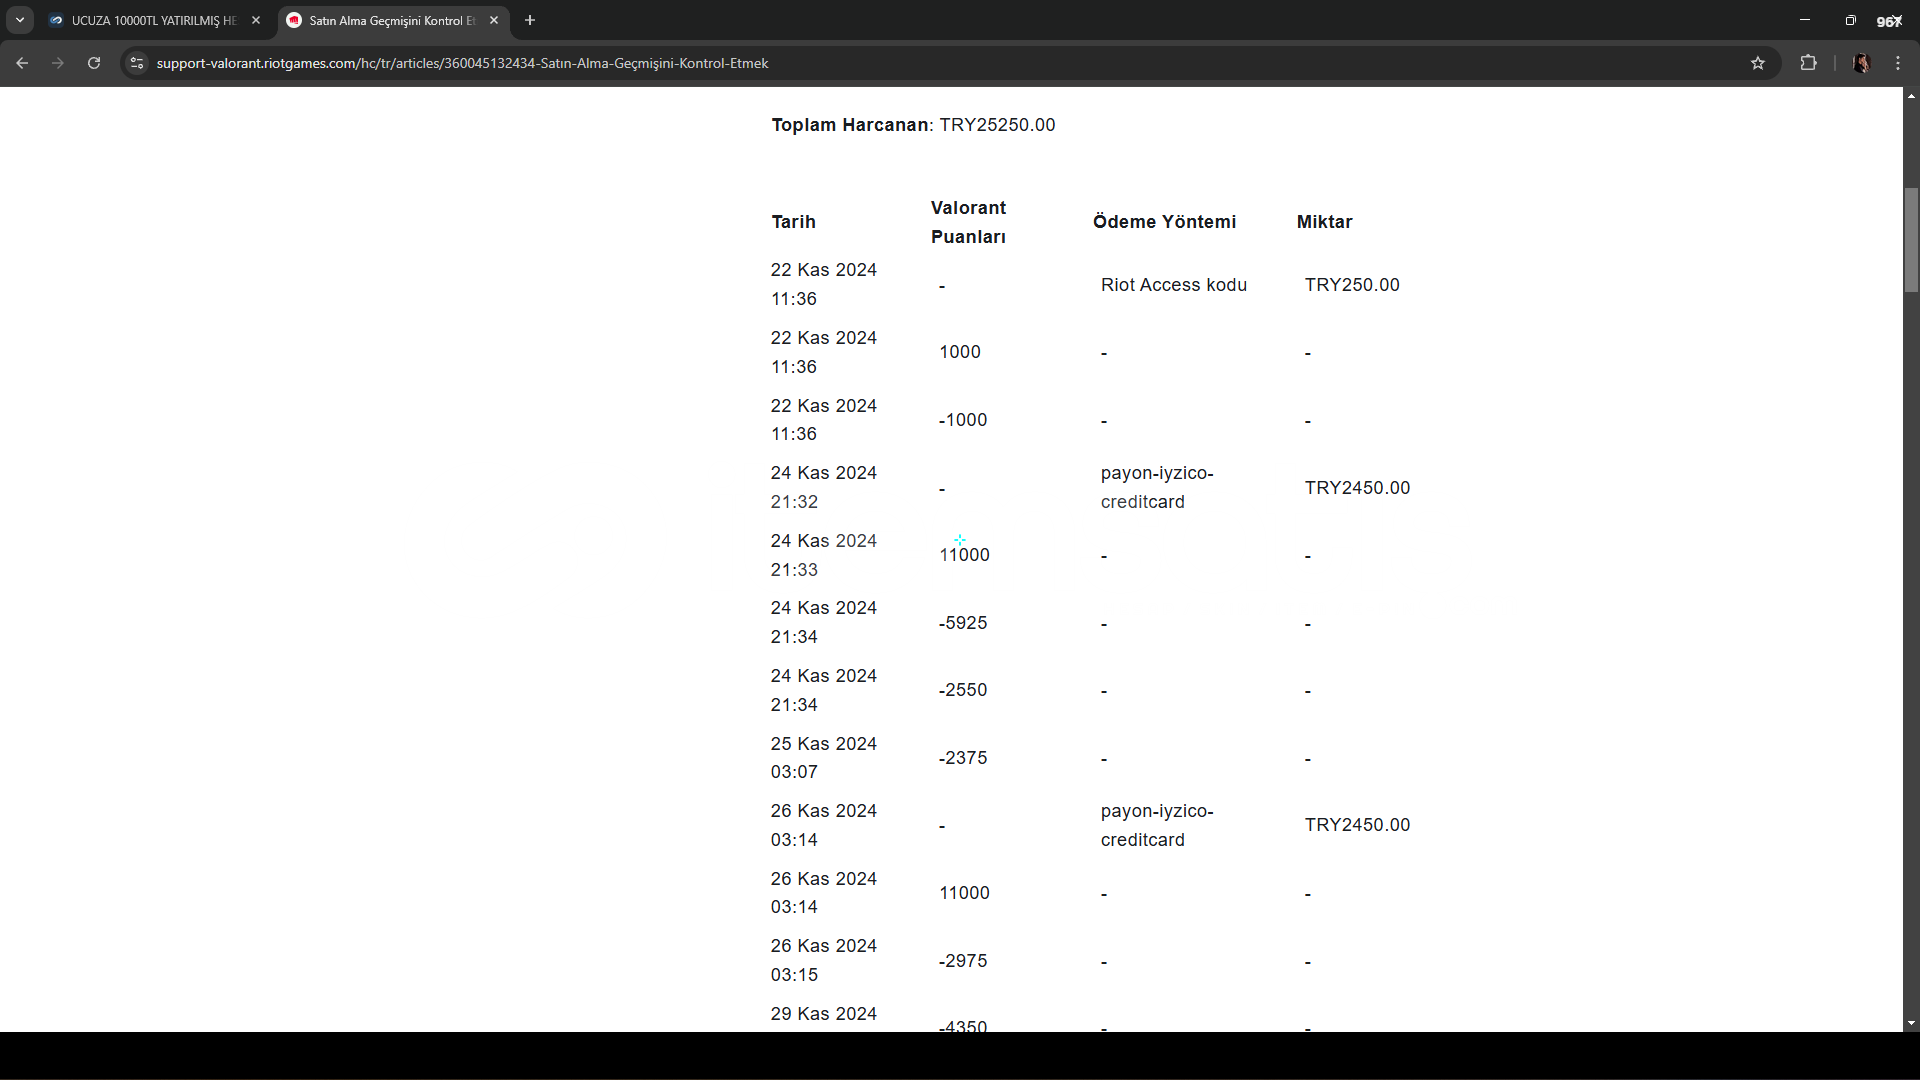Go back to previous page
Image resolution: width=1920 pixels, height=1080 pixels.
[22, 63]
